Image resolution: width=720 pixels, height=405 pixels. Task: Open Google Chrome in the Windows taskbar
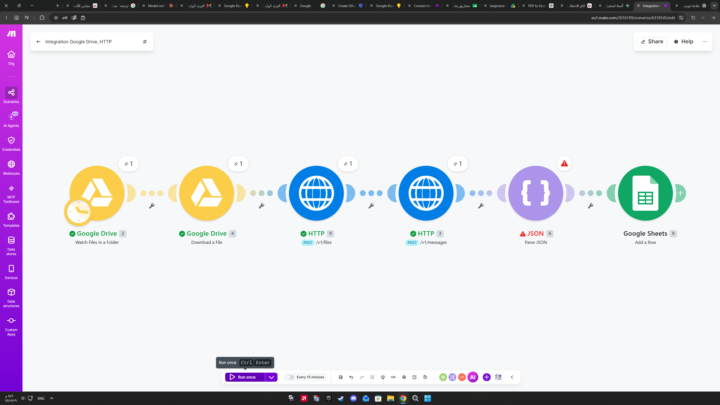pos(403,399)
